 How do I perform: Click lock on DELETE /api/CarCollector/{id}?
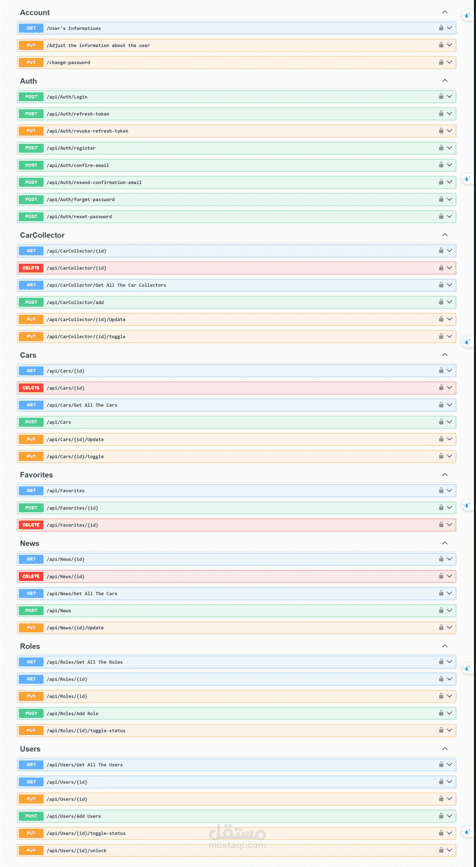pyautogui.click(x=441, y=268)
